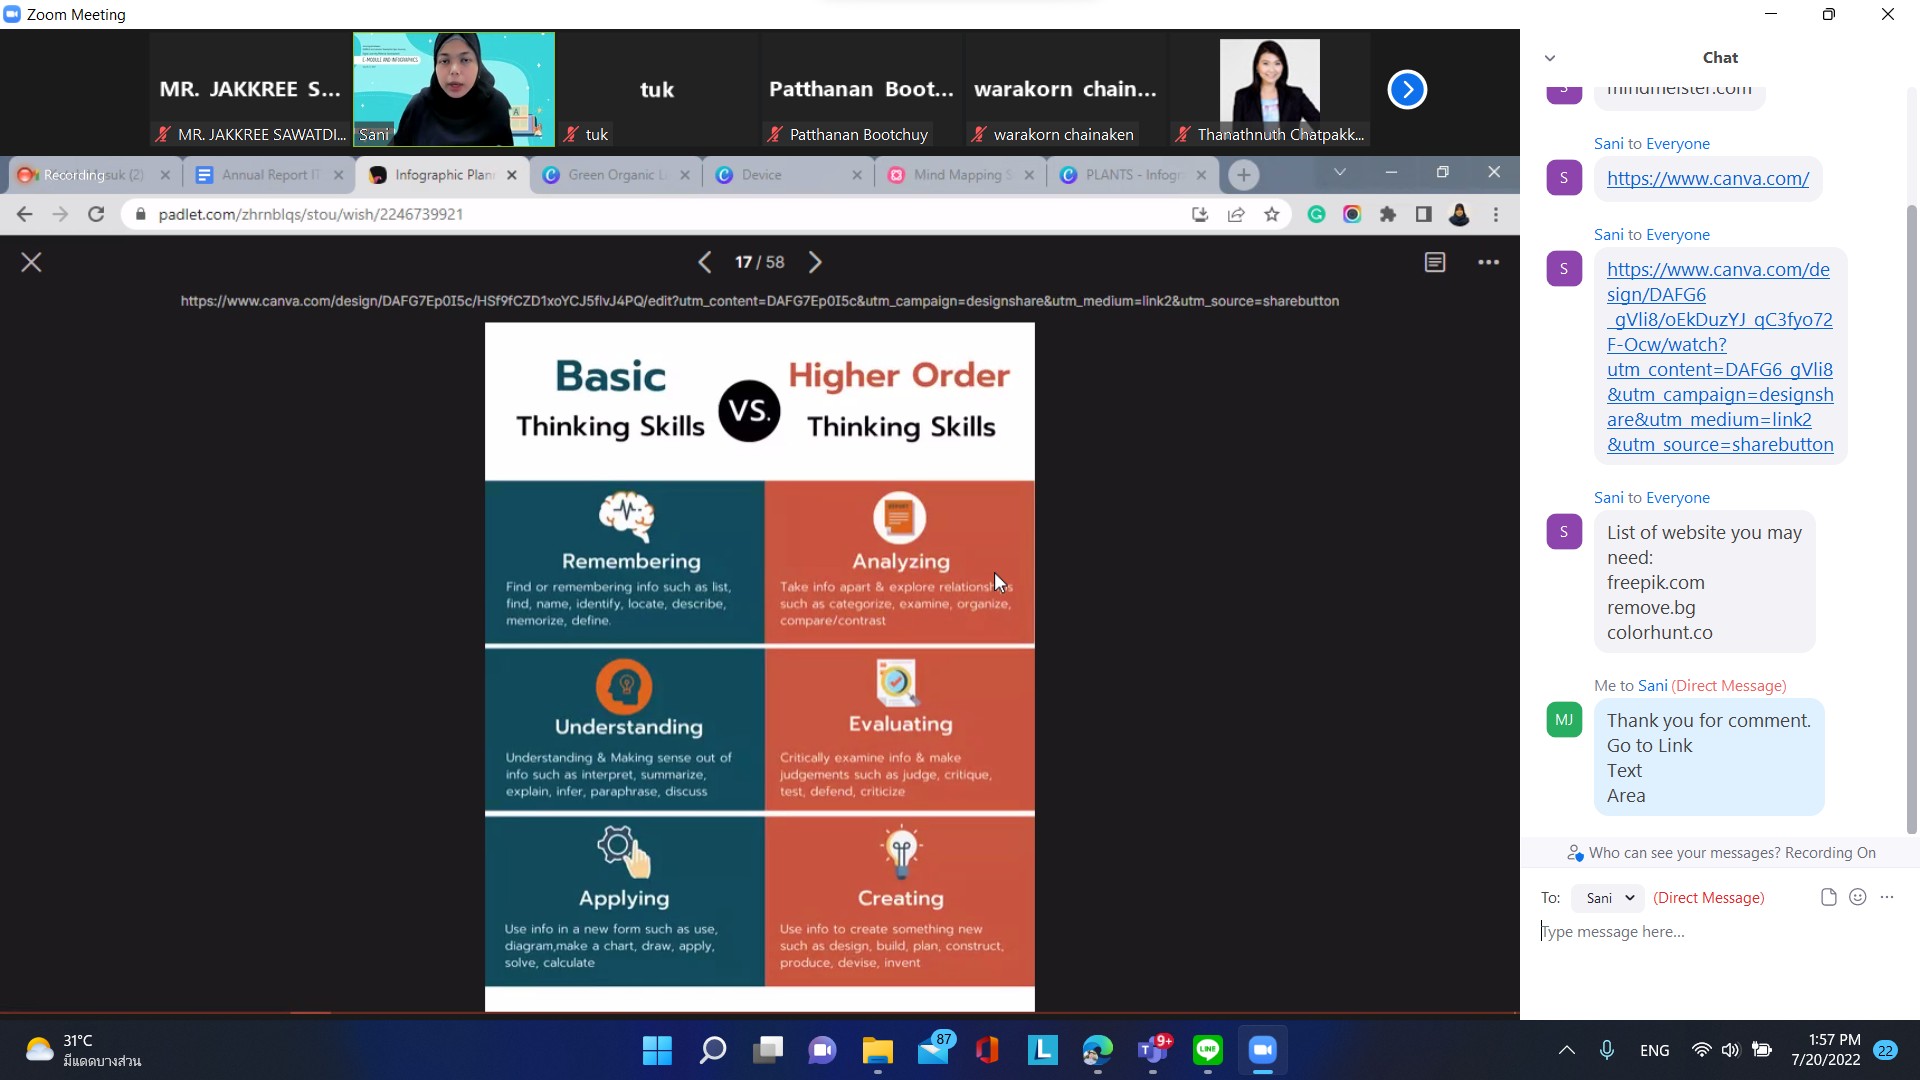
Task: Go to next Padlet post arrow
Action: pos(815,262)
